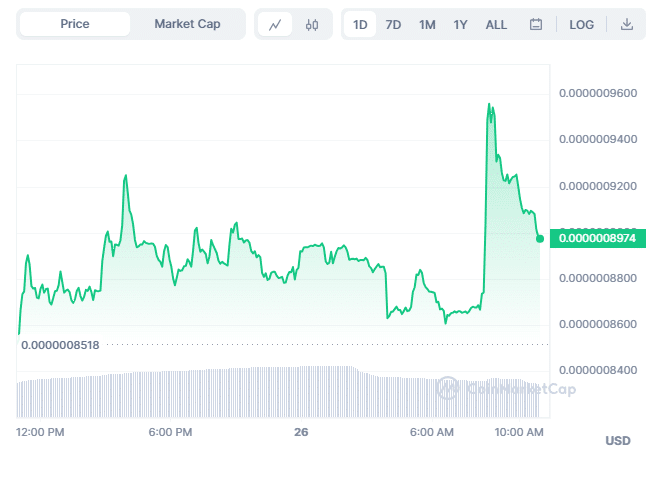Select the ALL time range
This screenshot has height=478, width=668.
pyautogui.click(x=496, y=25)
